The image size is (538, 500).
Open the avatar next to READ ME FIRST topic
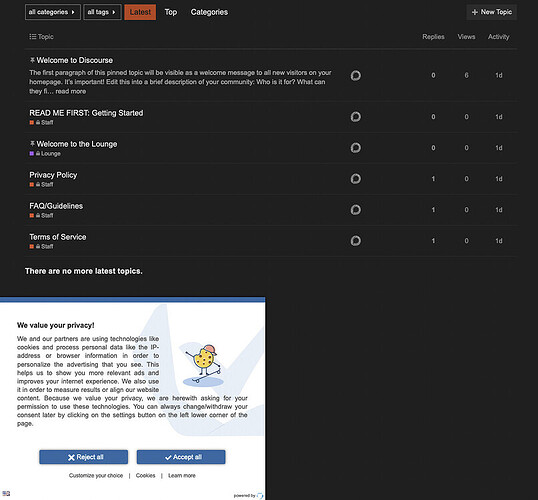coord(355,117)
